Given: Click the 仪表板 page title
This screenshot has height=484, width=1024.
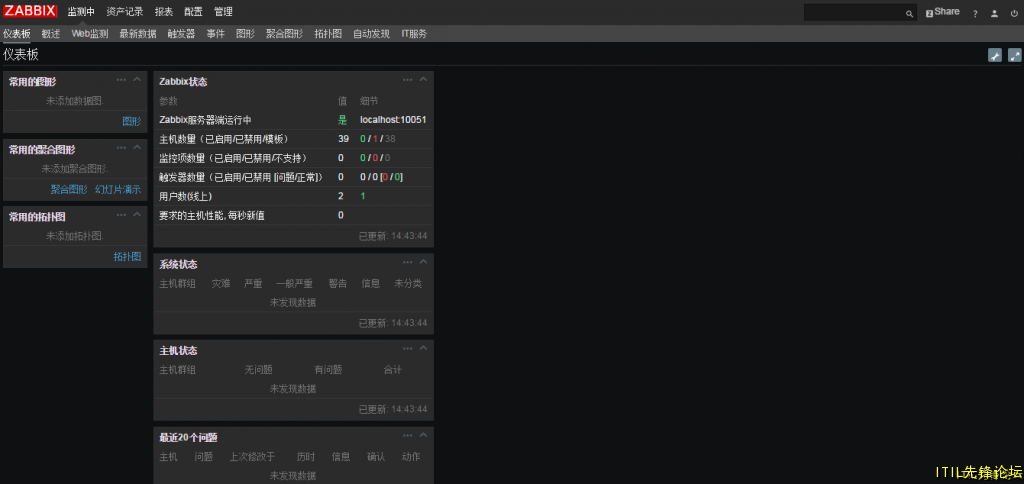Looking at the screenshot, I should pyautogui.click(x=21, y=55).
